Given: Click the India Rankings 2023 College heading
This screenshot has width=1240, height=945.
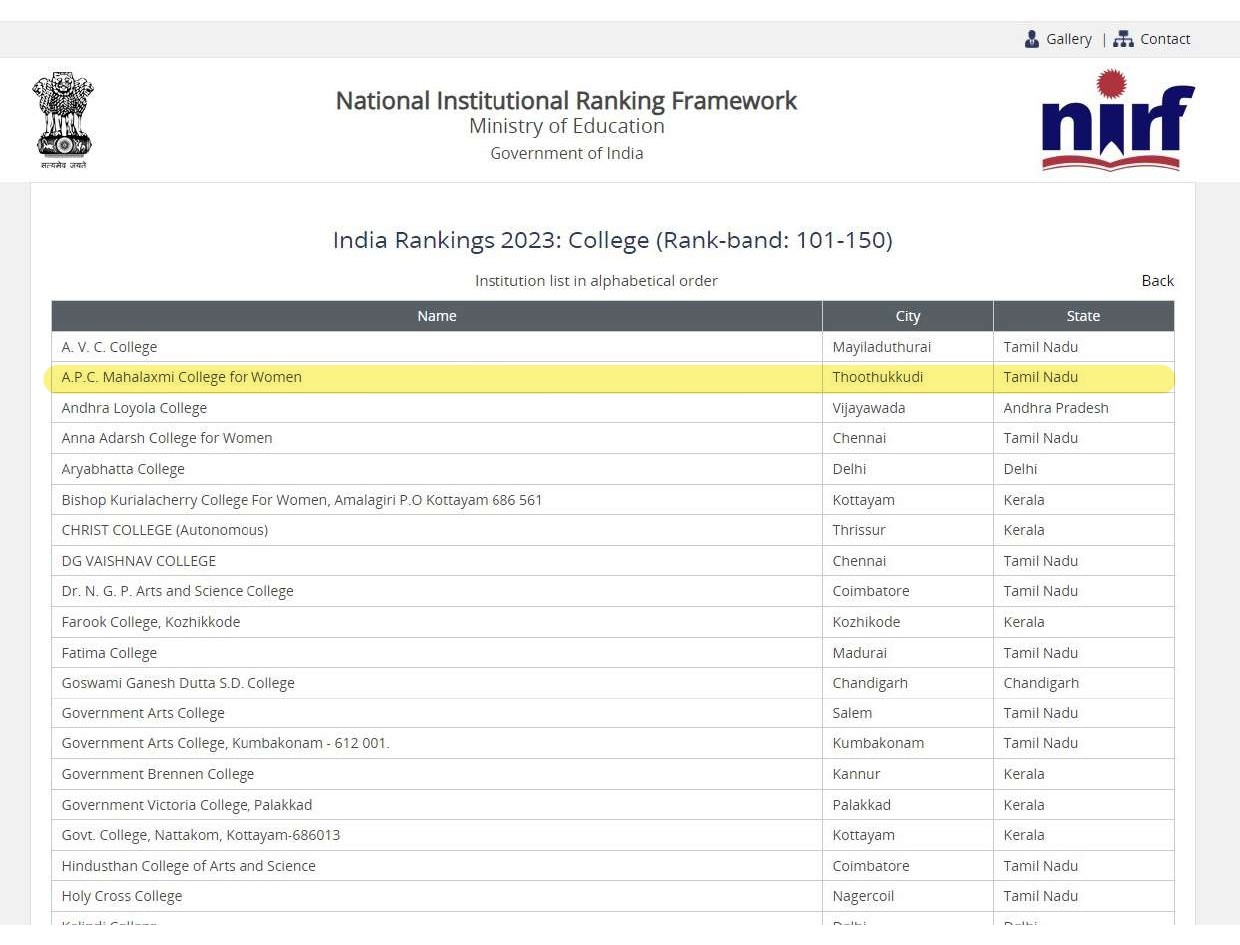Looking at the screenshot, I should coord(612,240).
